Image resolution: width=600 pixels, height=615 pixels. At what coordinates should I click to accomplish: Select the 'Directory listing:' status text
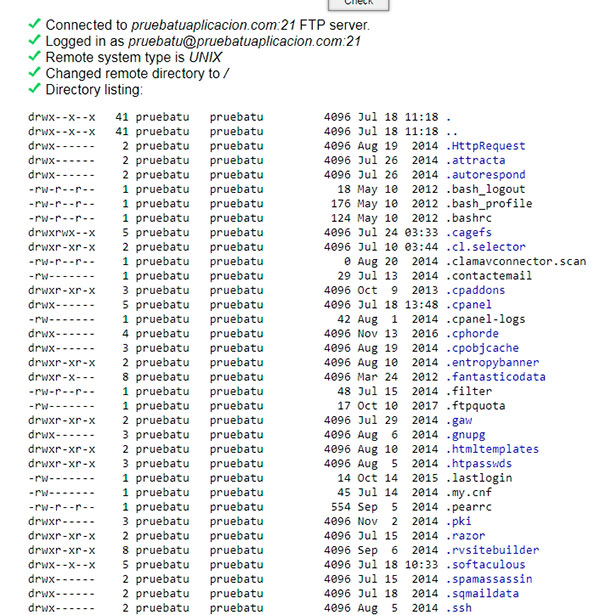tap(94, 90)
